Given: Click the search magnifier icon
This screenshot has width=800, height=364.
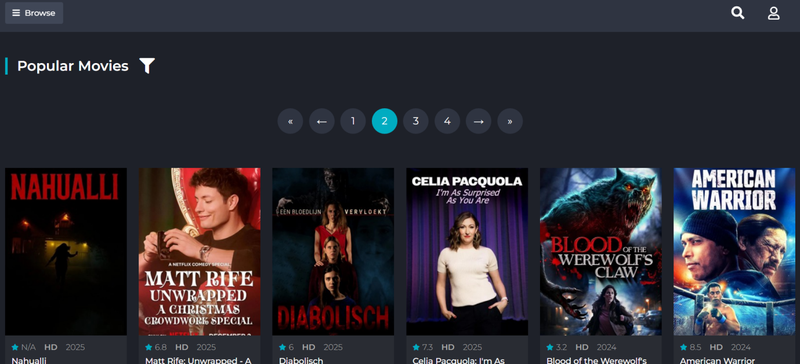Looking at the screenshot, I should click(x=738, y=13).
